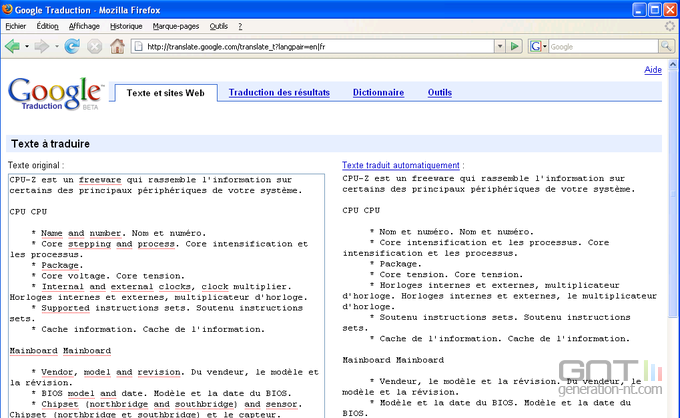680x418 pixels.
Task: Click the page scrollbar up arrow
Action: [x=673, y=65]
